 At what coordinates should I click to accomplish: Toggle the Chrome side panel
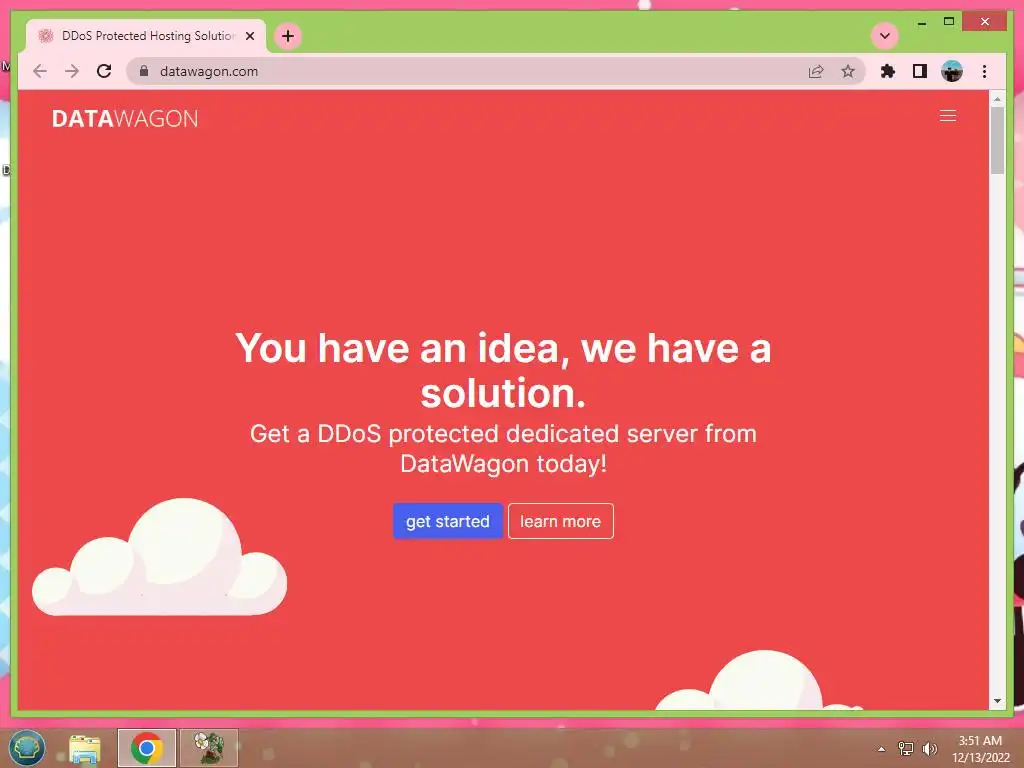920,71
